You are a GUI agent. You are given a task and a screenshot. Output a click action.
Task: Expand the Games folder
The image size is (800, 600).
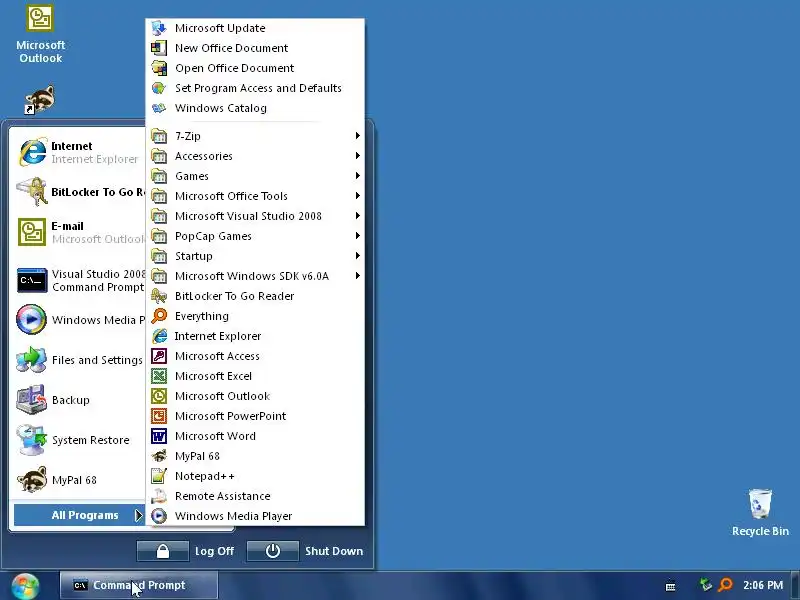tap(255, 176)
